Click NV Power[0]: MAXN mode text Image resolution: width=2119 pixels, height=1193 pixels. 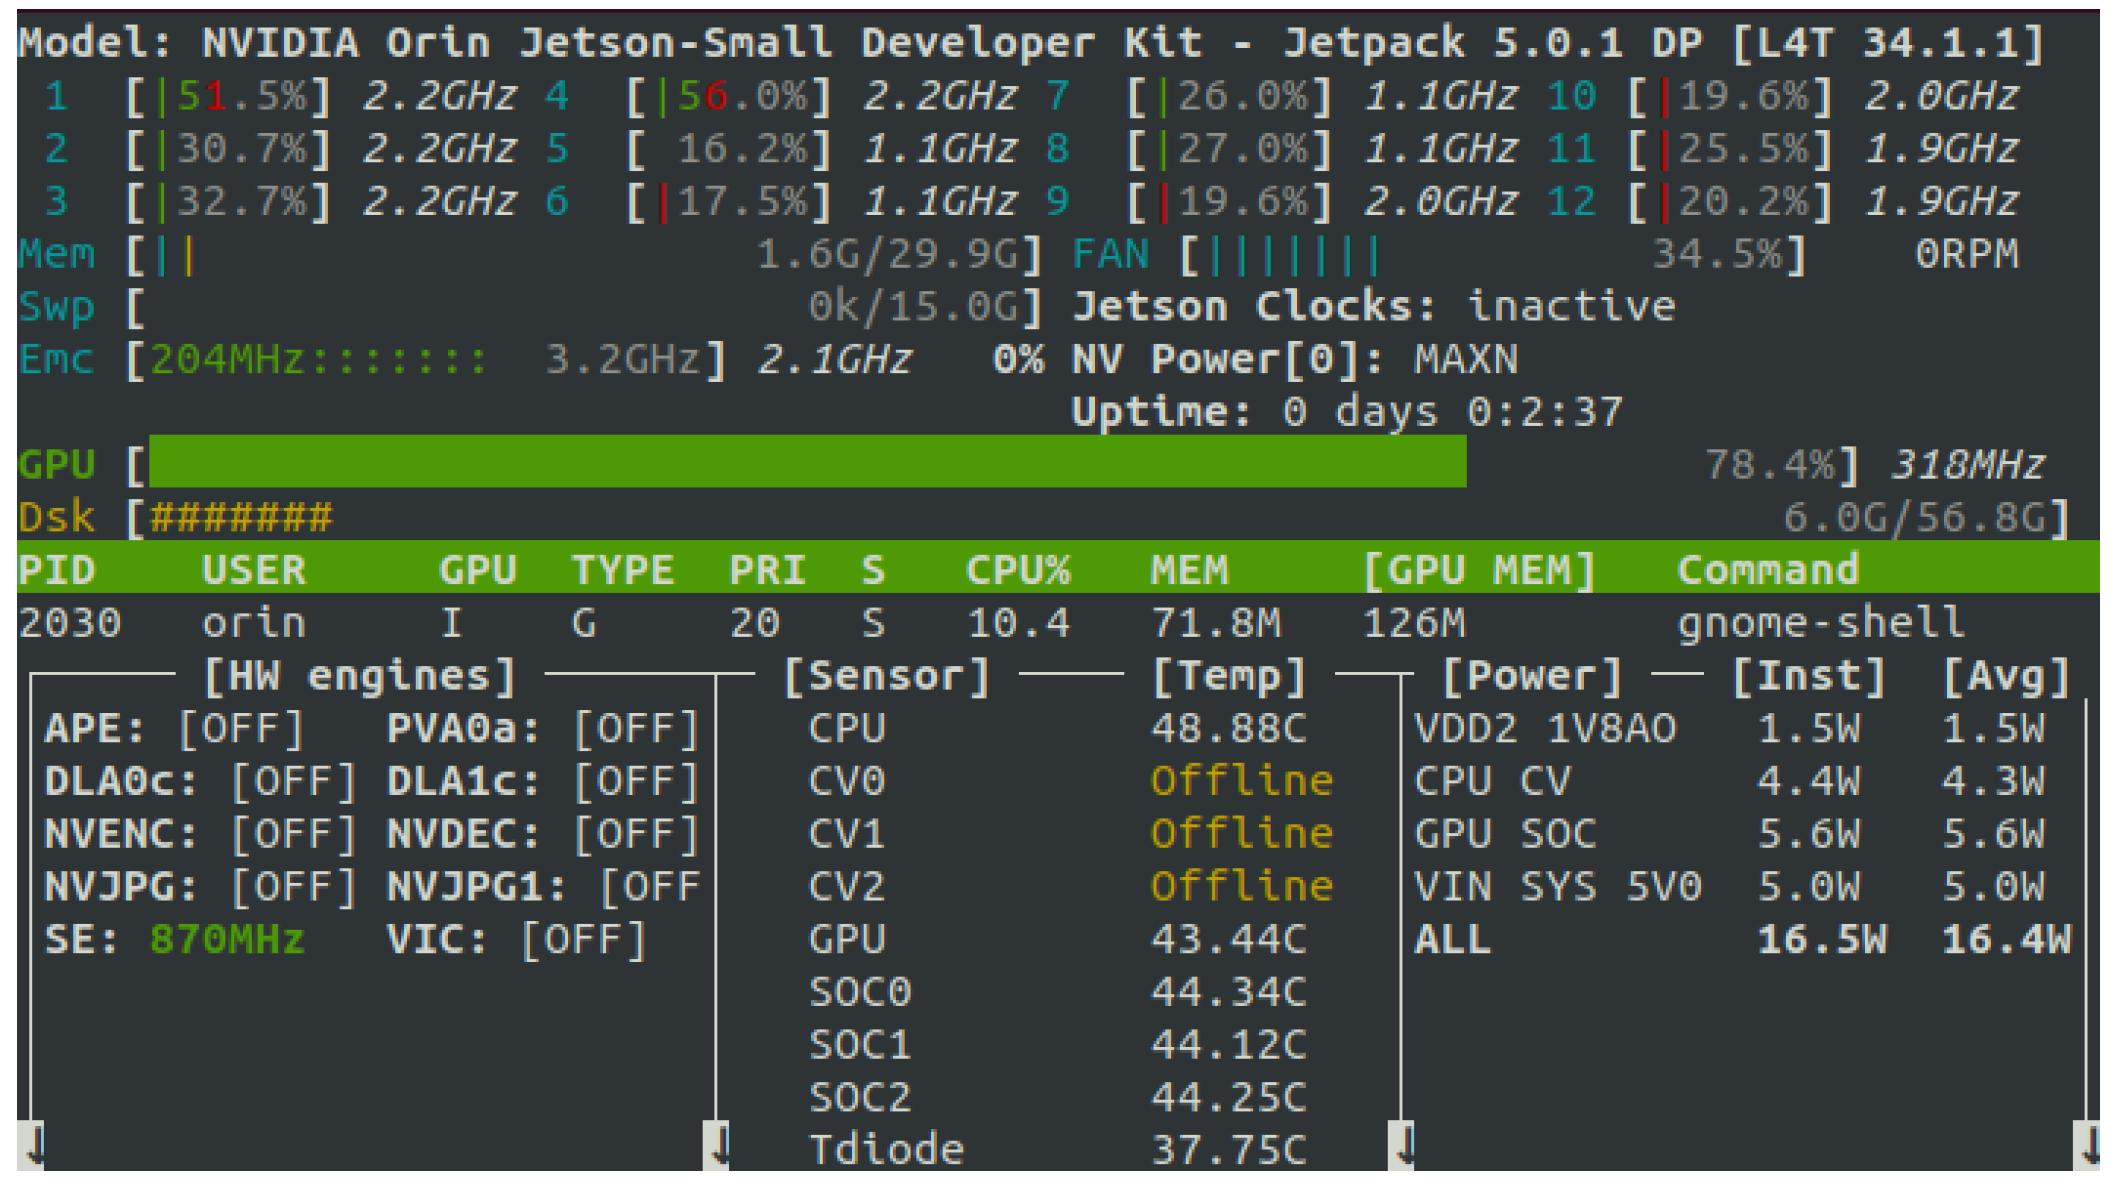pyautogui.click(x=1295, y=360)
